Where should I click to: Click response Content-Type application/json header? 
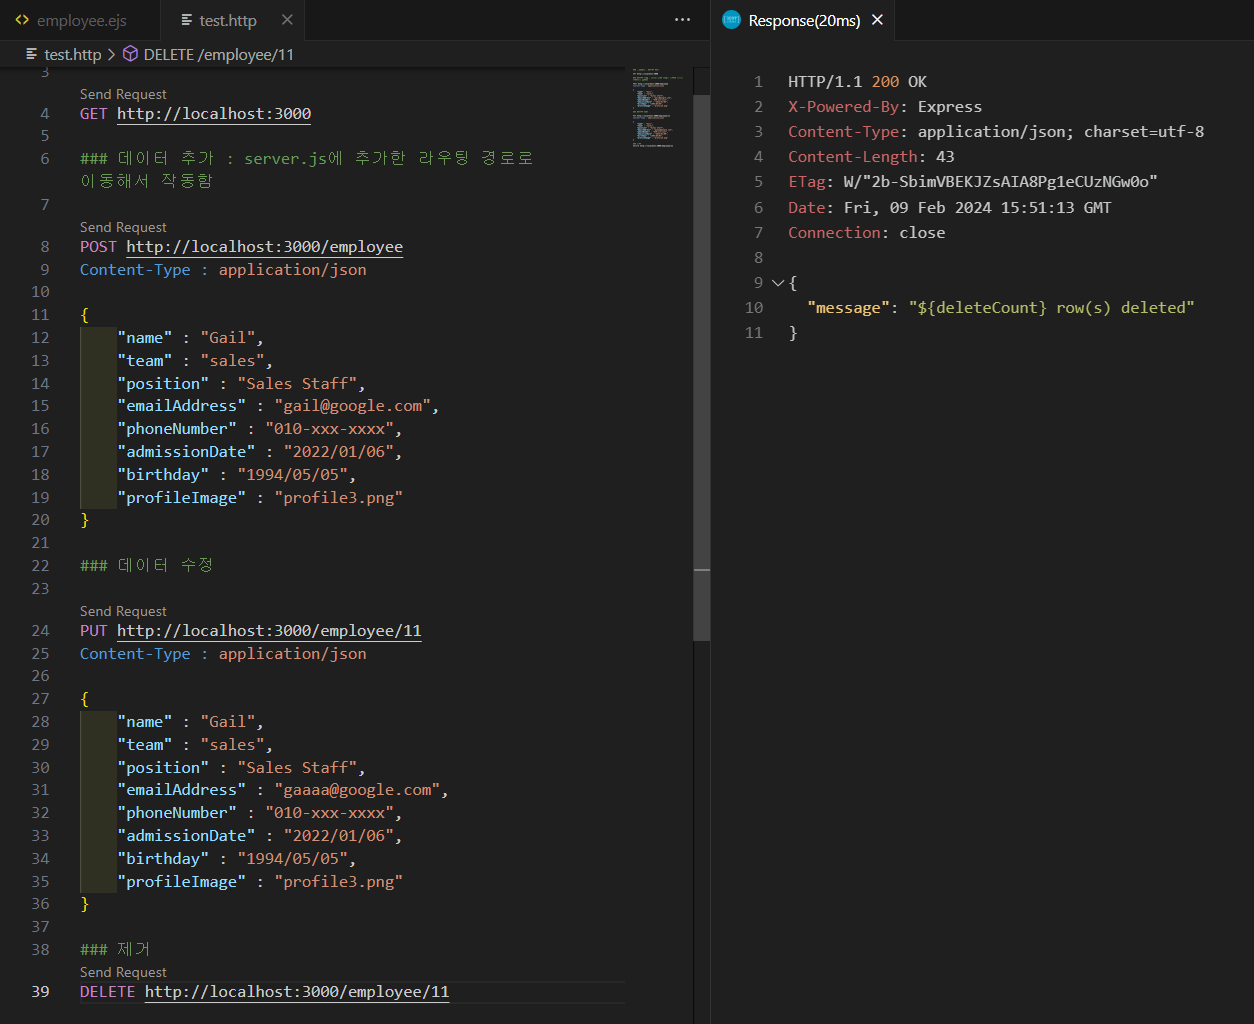click(x=996, y=132)
